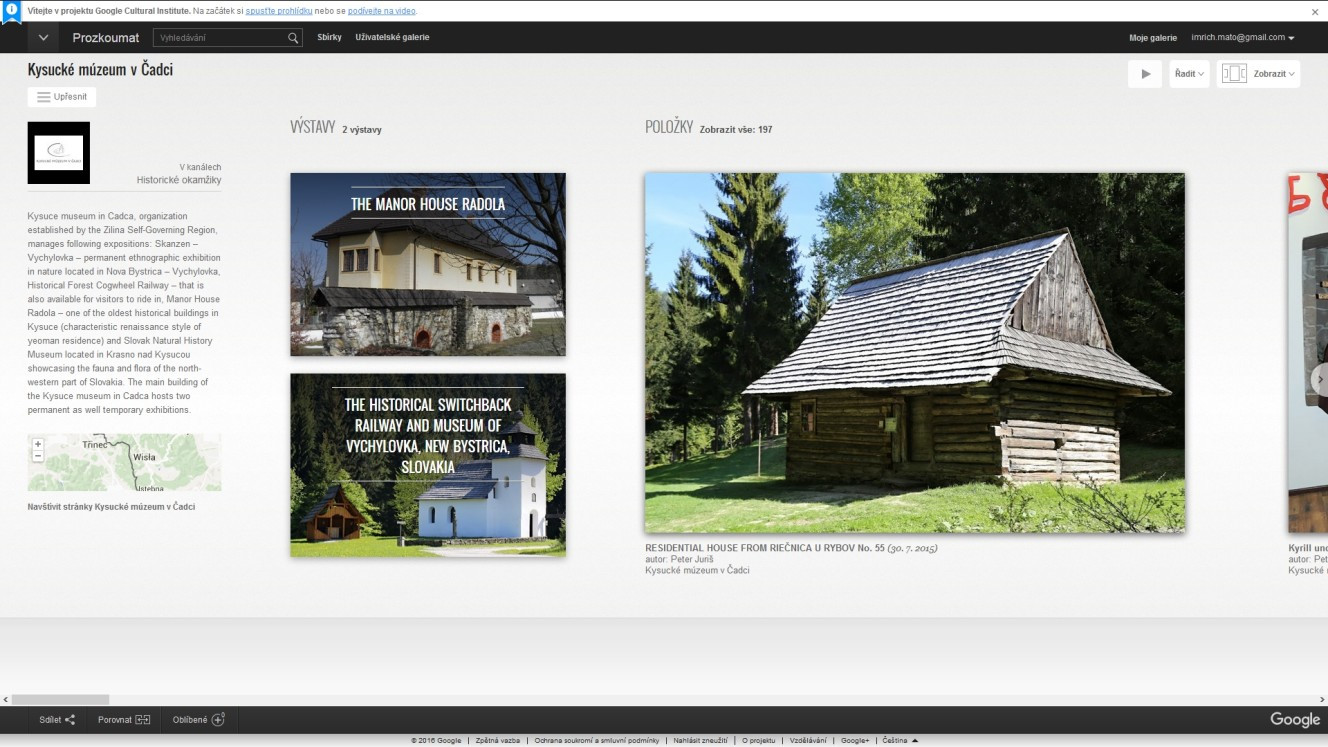The width and height of the screenshot is (1328, 747).
Task: Add to Oblíbené favorites
Action: 218,720
